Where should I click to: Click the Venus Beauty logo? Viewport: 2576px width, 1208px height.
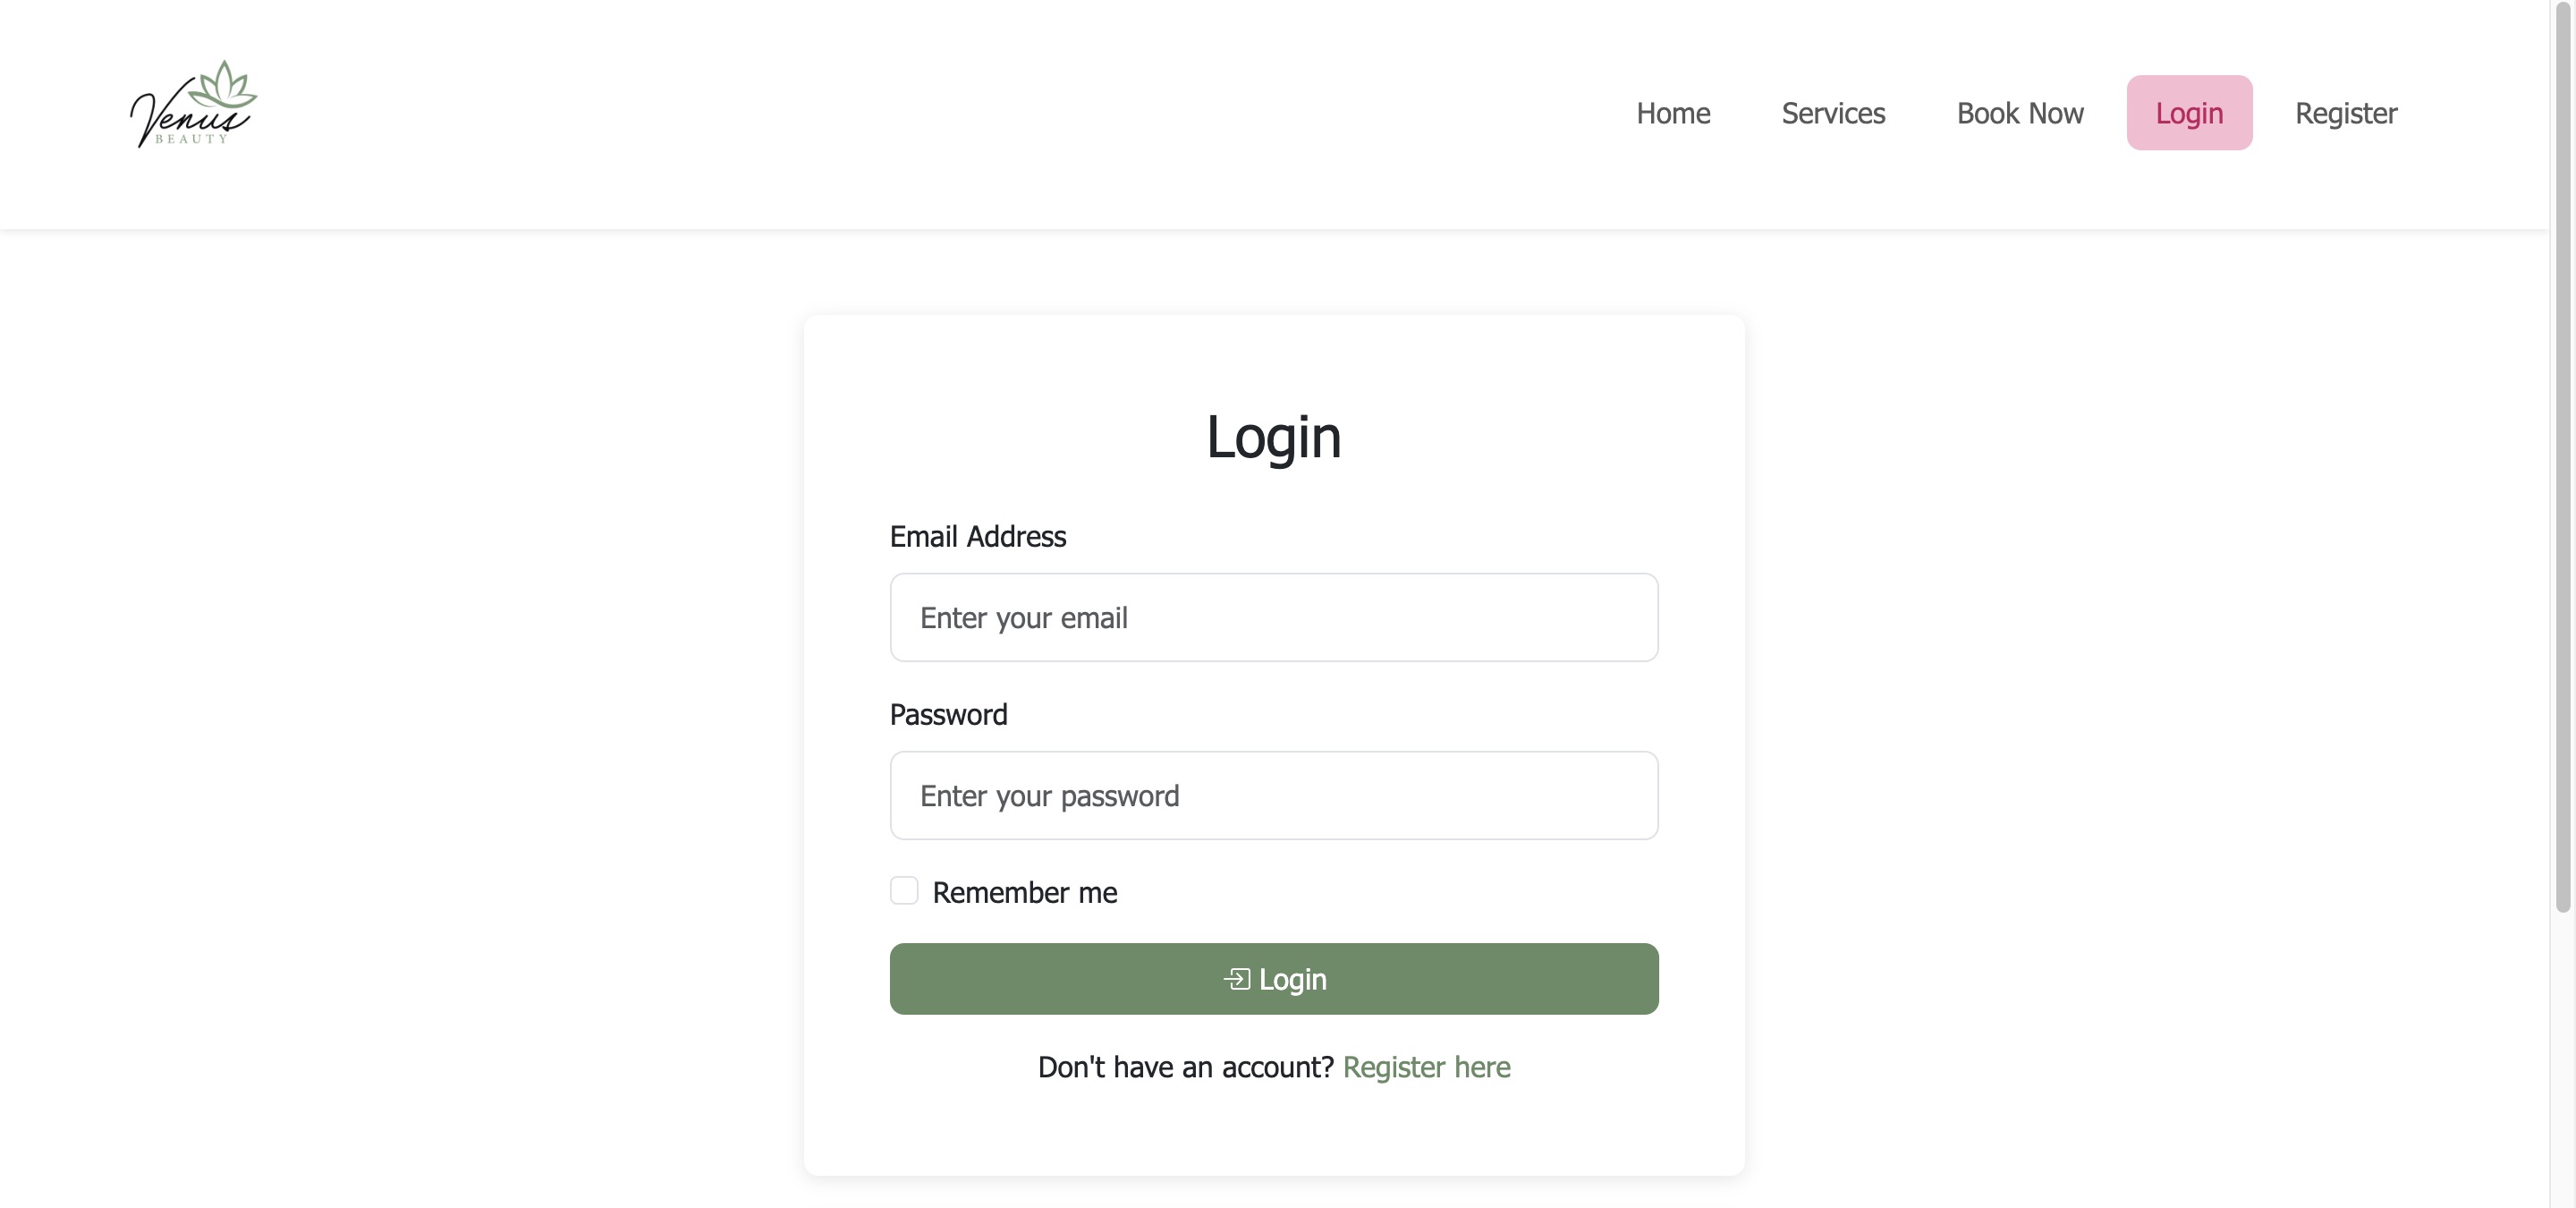pyautogui.click(x=193, y=106)
